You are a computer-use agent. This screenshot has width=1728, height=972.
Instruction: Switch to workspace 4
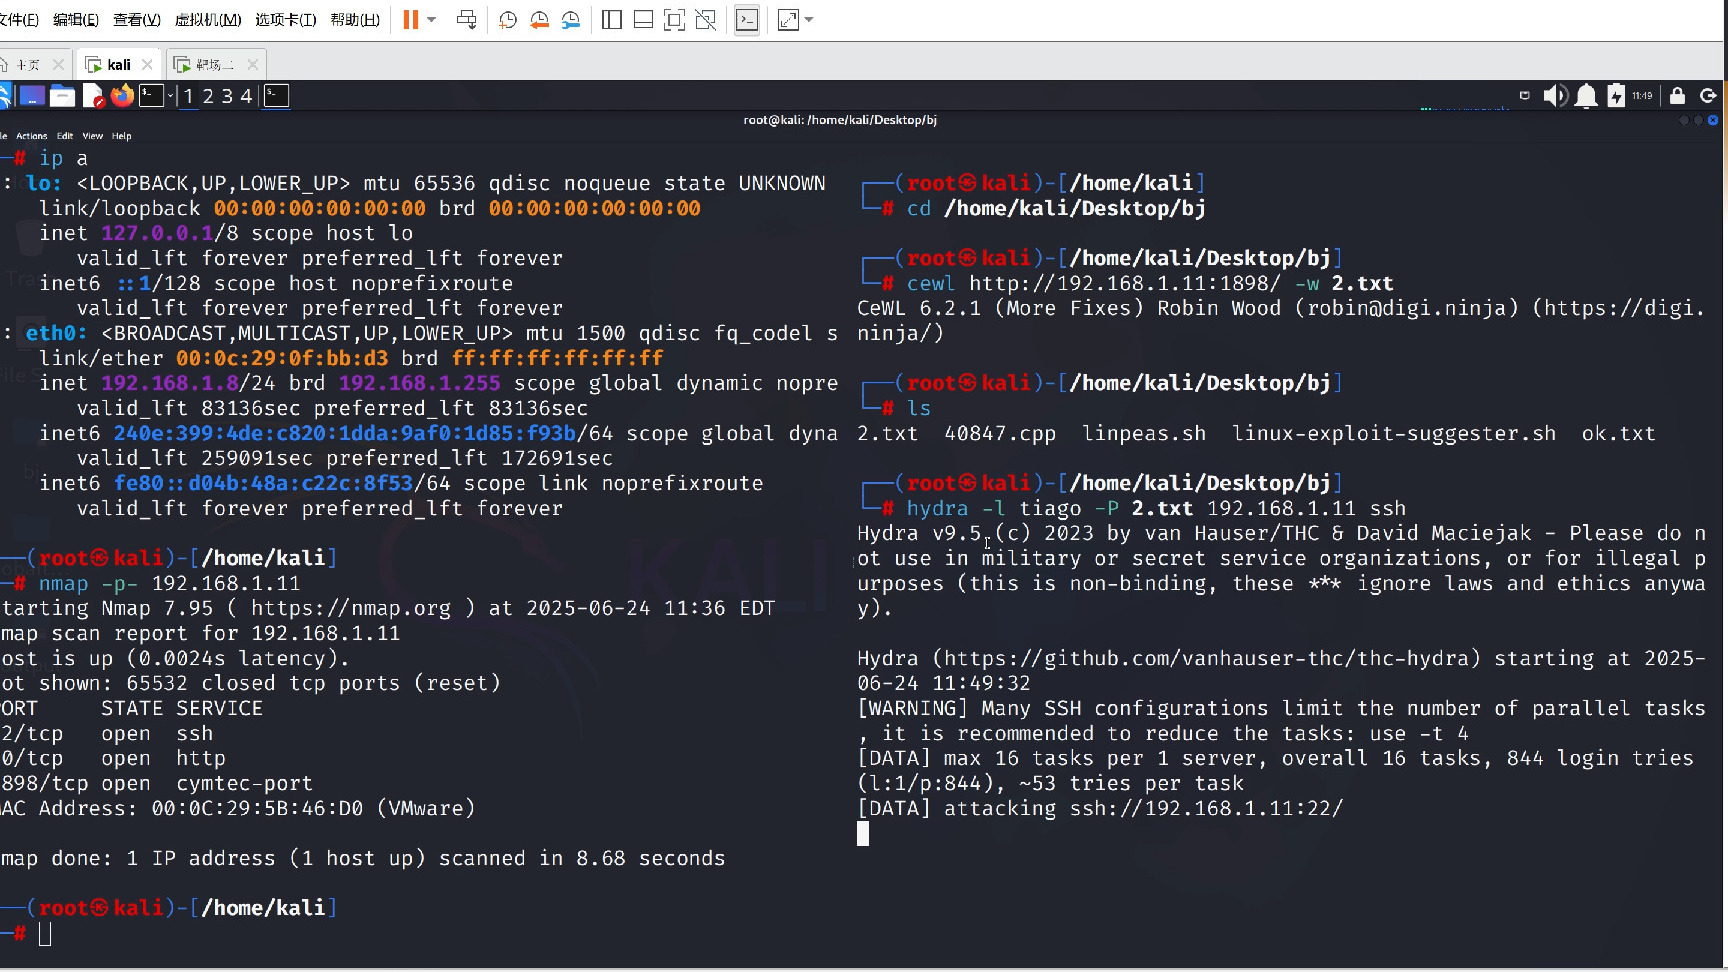click(x=246, y=96)
